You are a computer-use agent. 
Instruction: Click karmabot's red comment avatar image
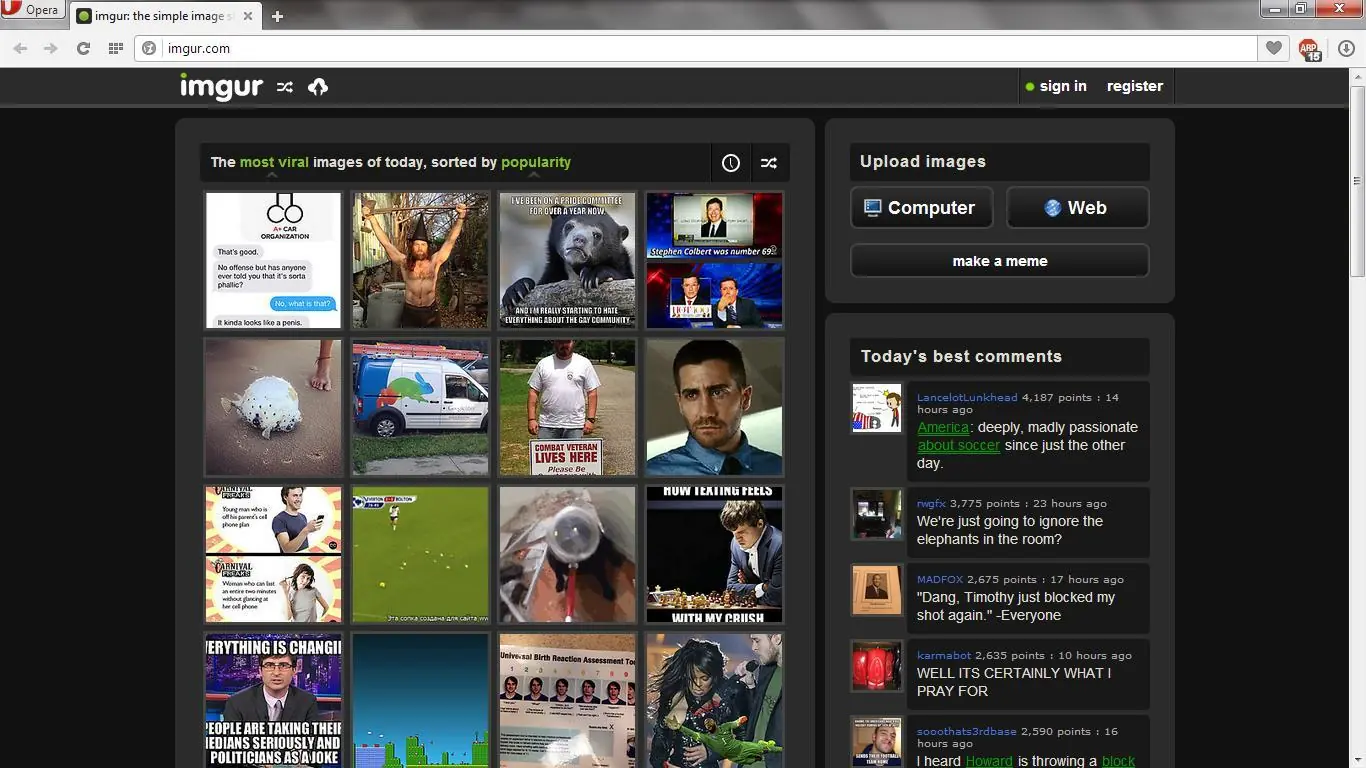(876, 666)
